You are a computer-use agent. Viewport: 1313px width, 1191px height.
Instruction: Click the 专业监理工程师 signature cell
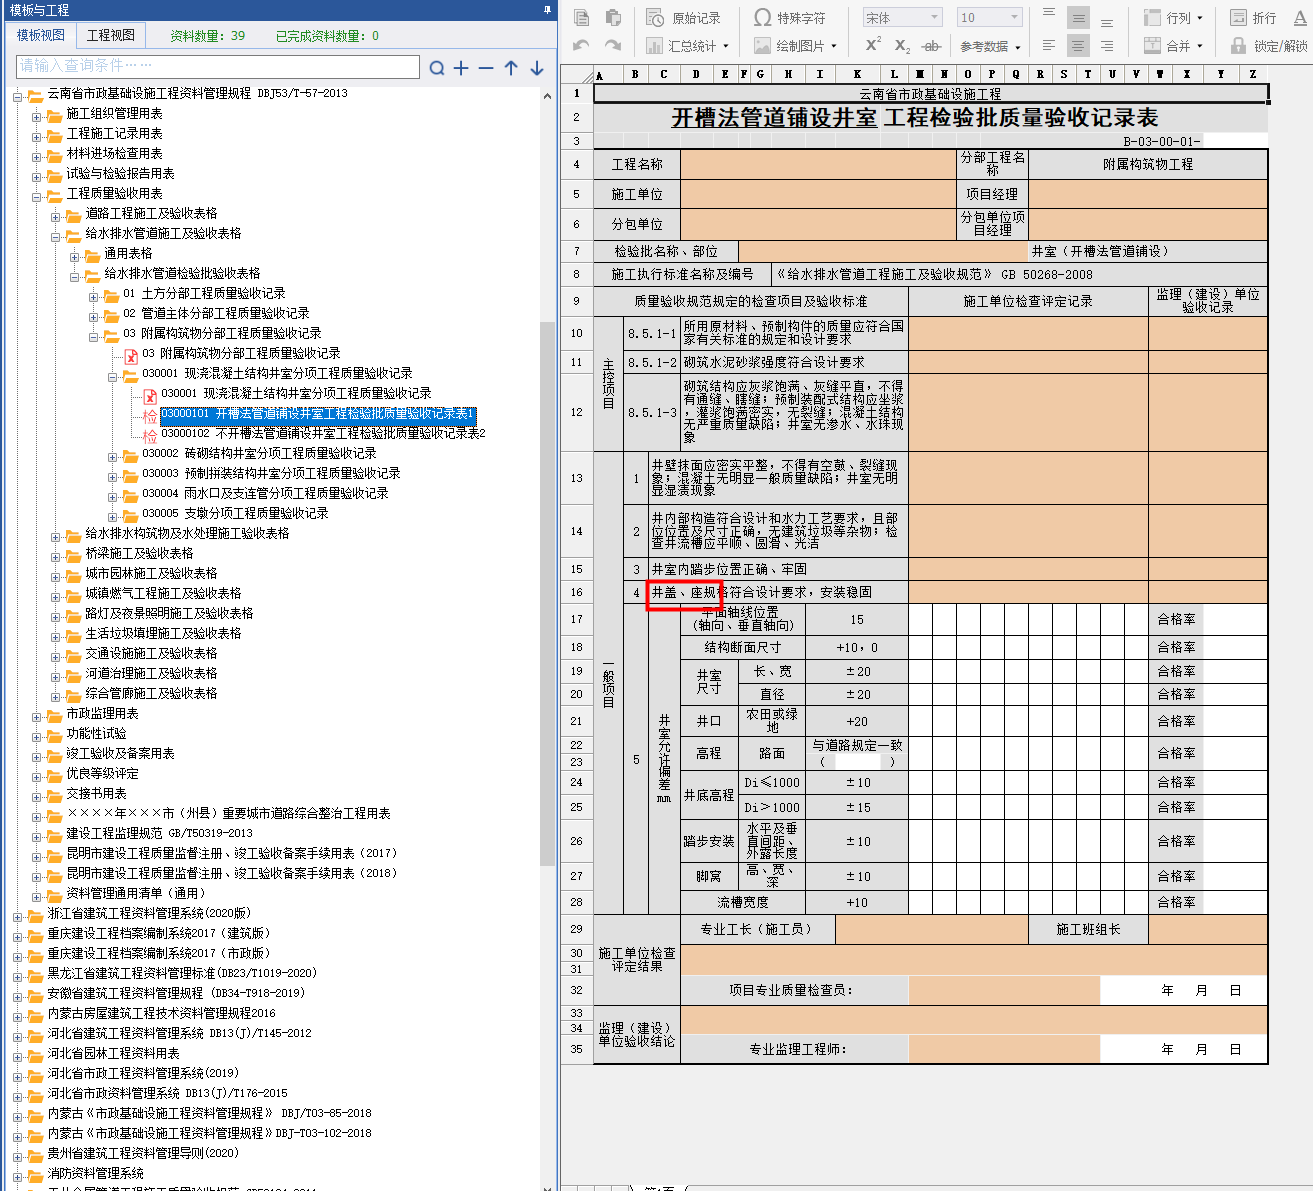1004,1049
